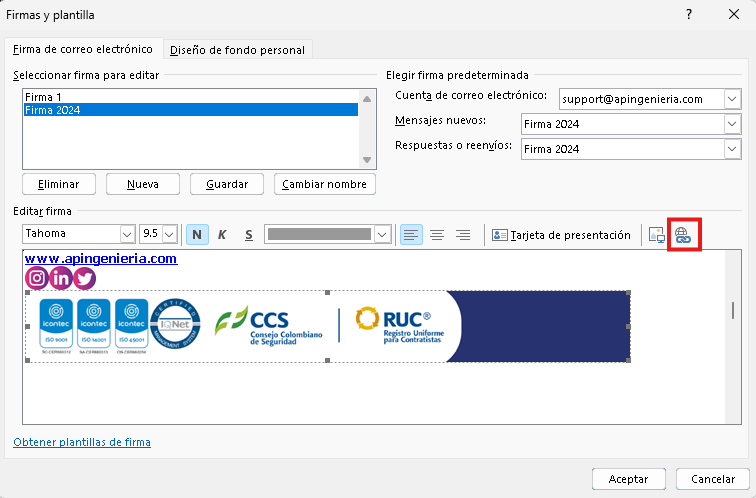Click the signature list scroll down arrow

coord(367,160)
